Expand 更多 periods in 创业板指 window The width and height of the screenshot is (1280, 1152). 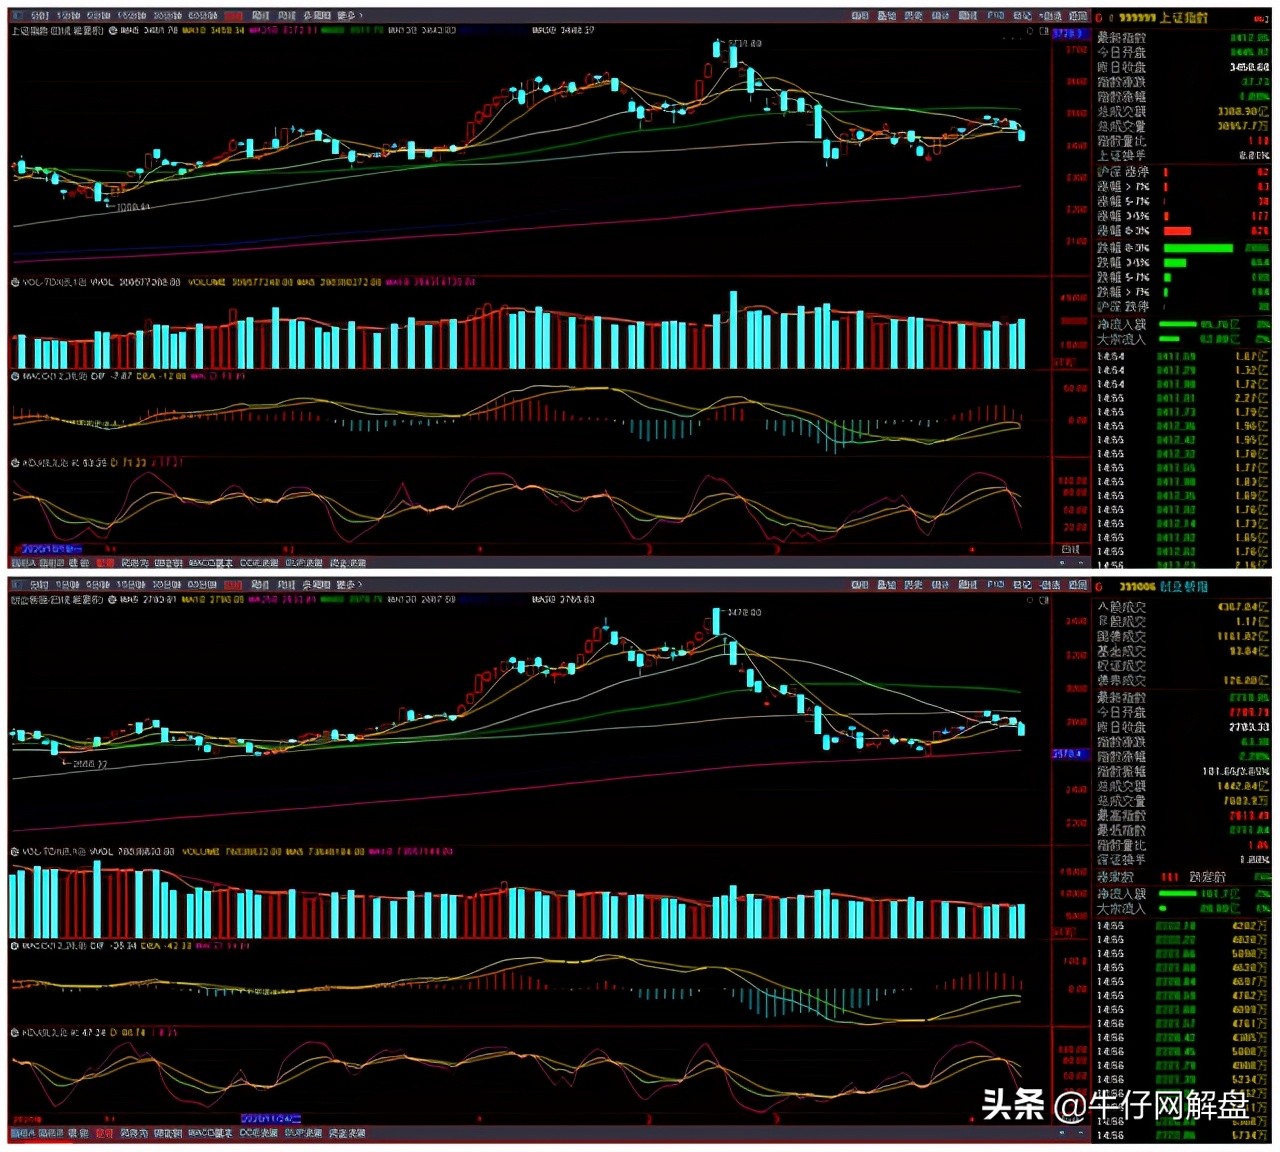(349, 585)
